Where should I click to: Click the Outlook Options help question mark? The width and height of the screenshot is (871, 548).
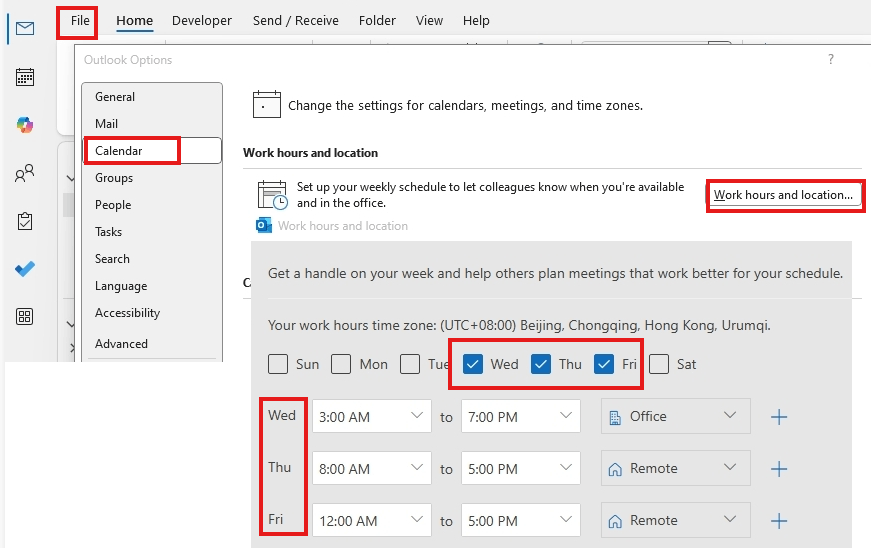[x=830, y=59]
